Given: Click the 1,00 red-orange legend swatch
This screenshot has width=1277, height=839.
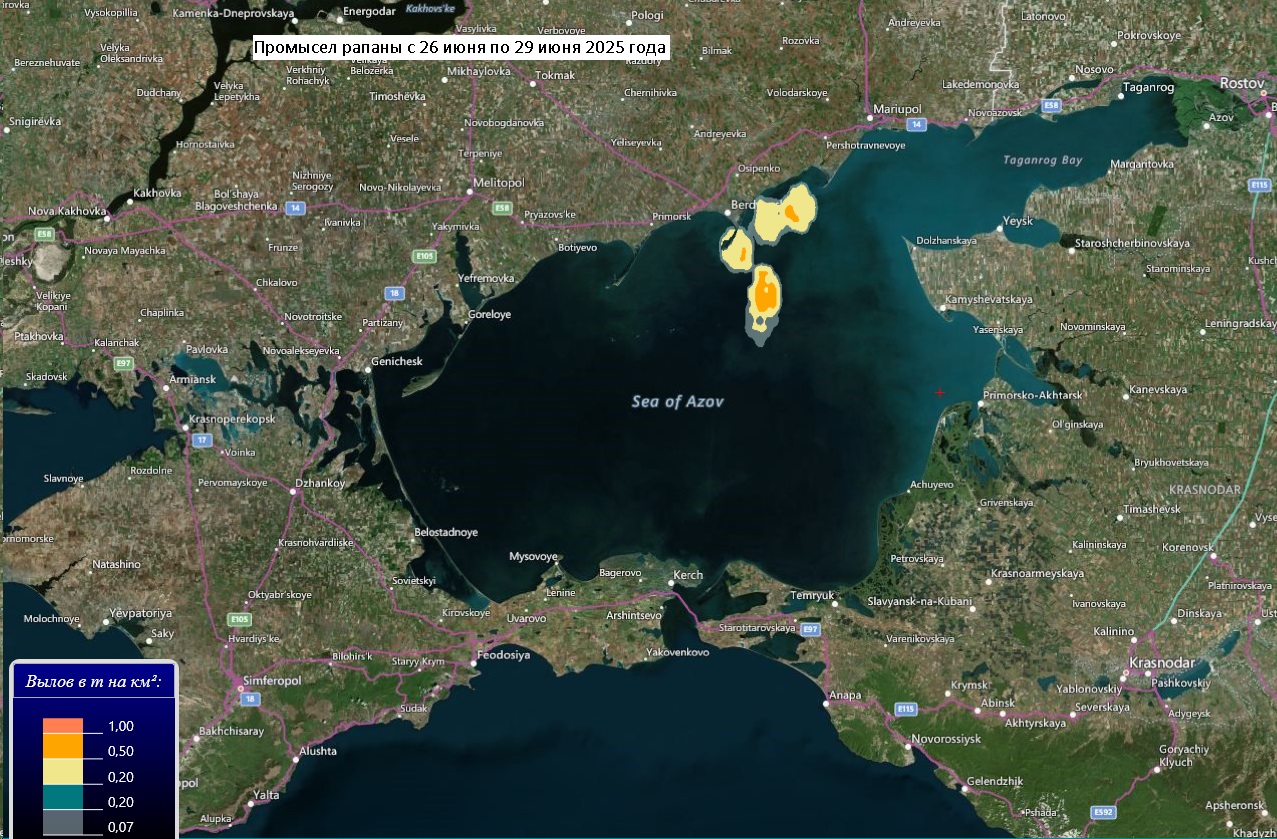Looking at the screenshot, I should pos(63,726).
